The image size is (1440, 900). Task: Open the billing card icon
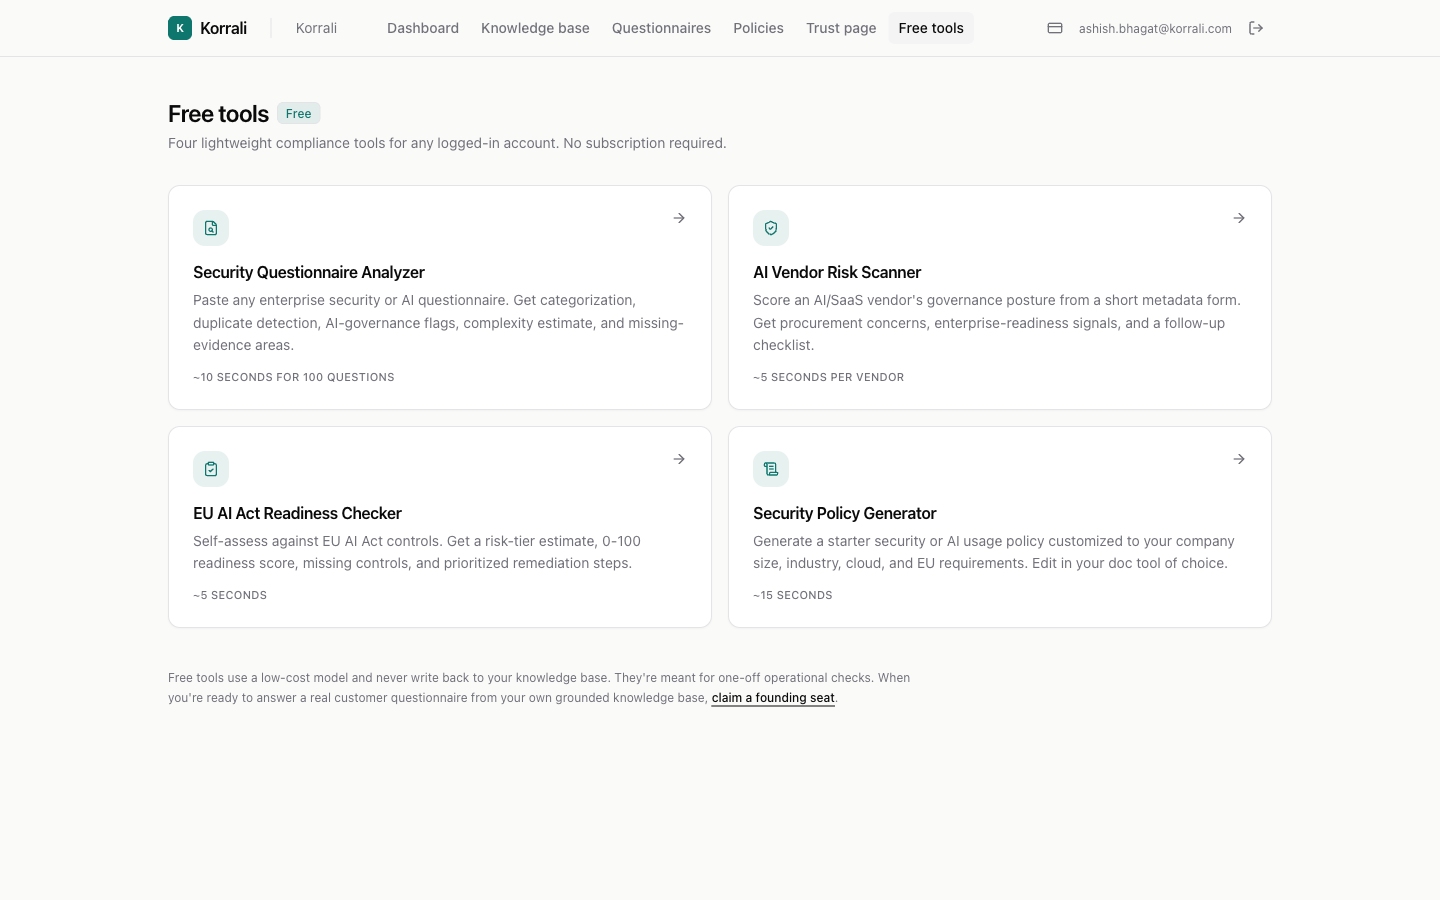[x=1055, y=28]
